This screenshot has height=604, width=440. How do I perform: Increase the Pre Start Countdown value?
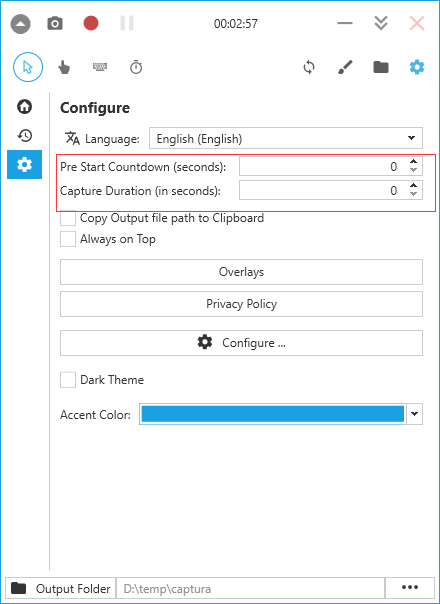413,162
